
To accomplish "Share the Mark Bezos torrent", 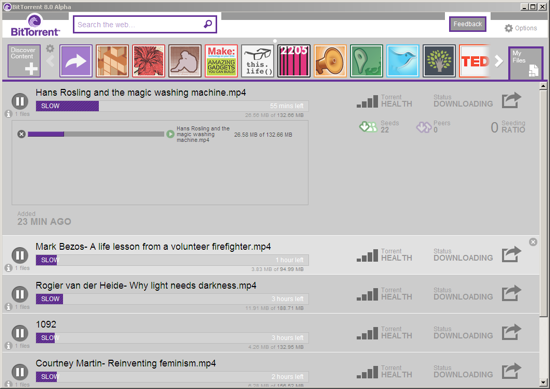I will [511, 254].
